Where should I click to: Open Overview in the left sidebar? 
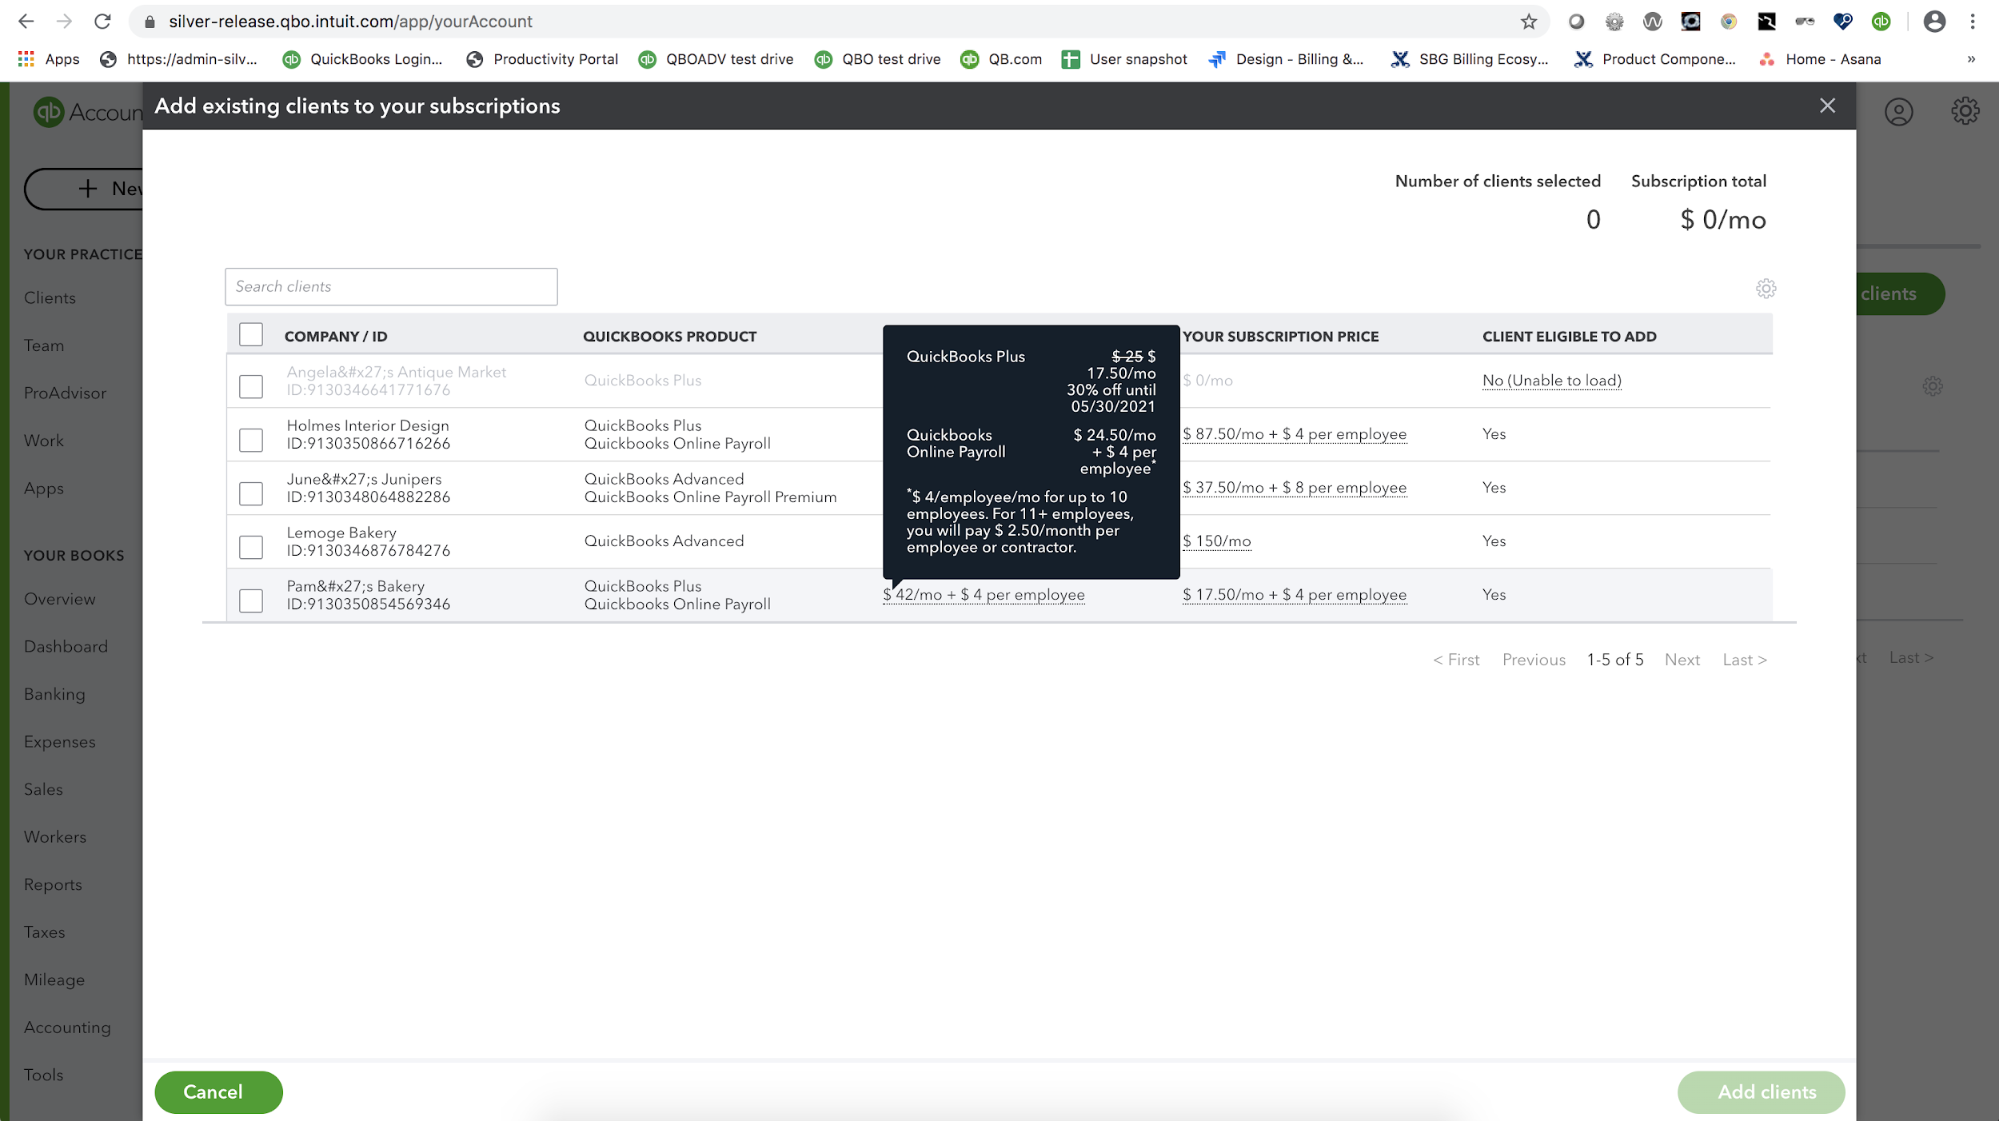tap(60, 599)
